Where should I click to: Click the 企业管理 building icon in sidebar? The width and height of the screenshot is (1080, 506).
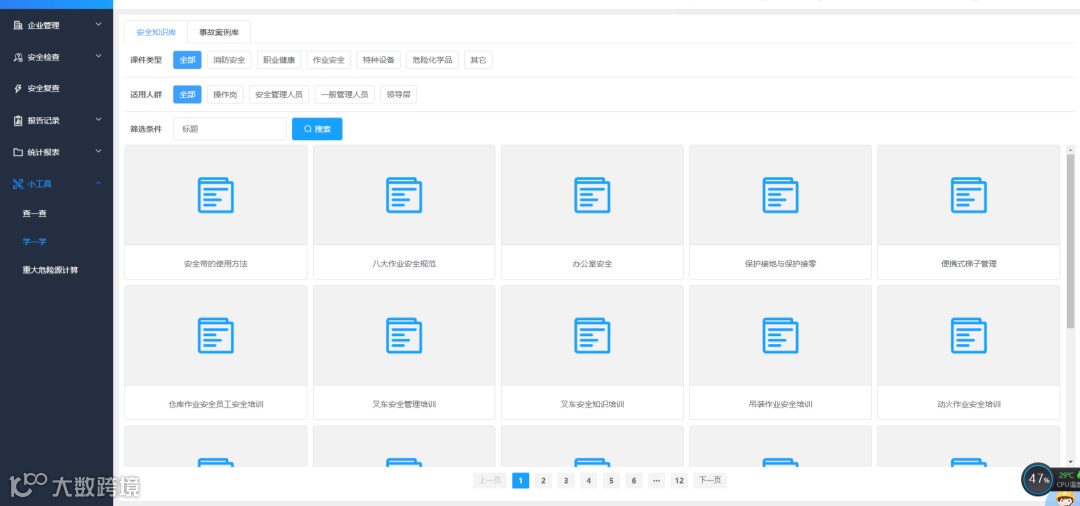(18, 25)
